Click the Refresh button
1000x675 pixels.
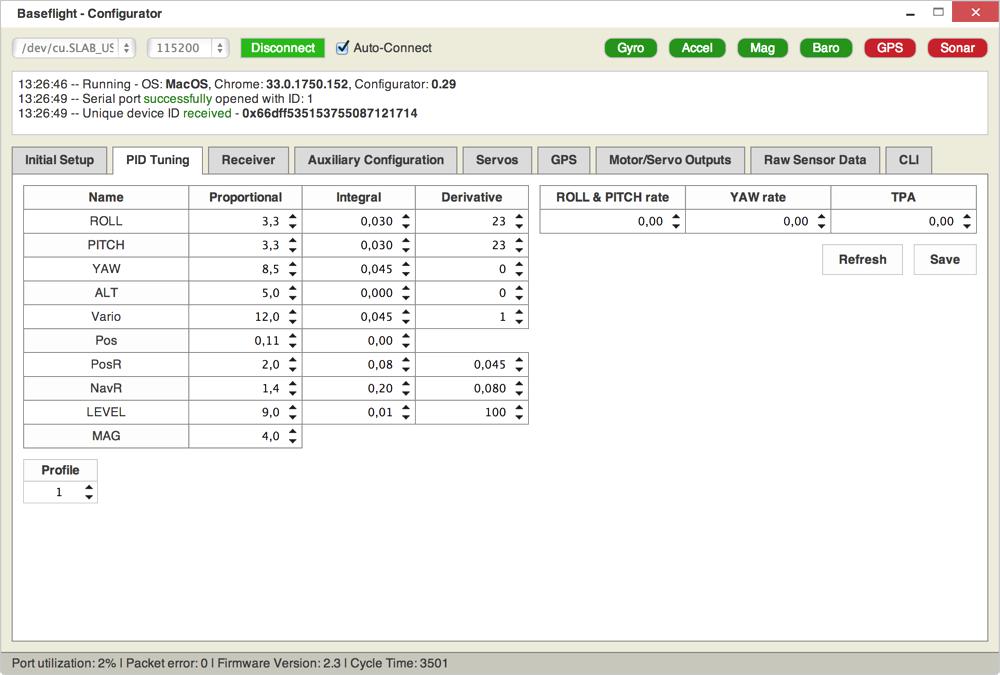tap(862, 260)
